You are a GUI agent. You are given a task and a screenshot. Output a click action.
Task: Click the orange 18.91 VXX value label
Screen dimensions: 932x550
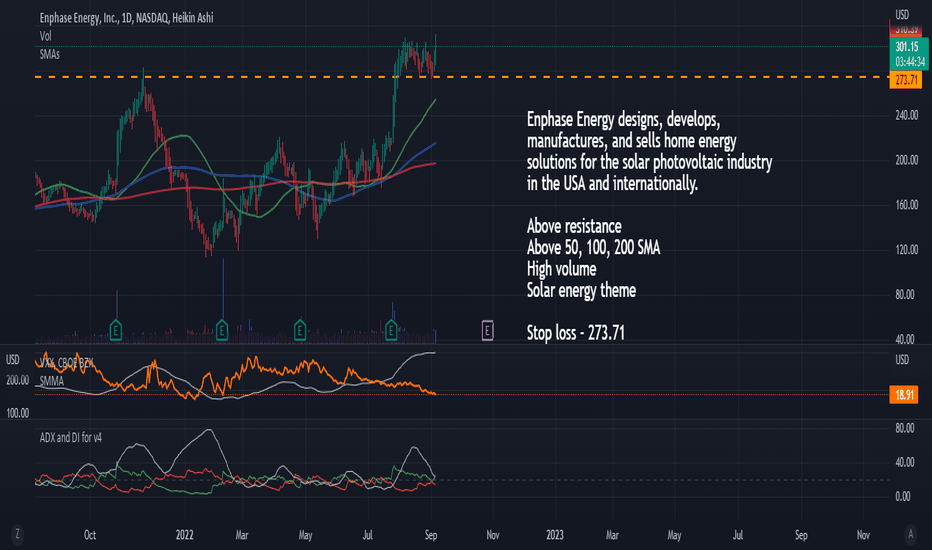(x=903, y=395)
